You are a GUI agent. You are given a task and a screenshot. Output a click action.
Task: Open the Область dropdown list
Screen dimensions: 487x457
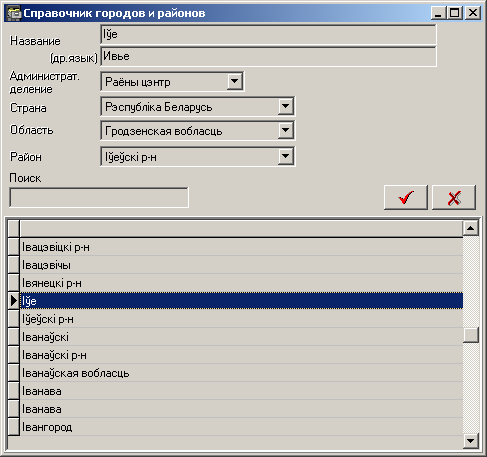(285, 130)
